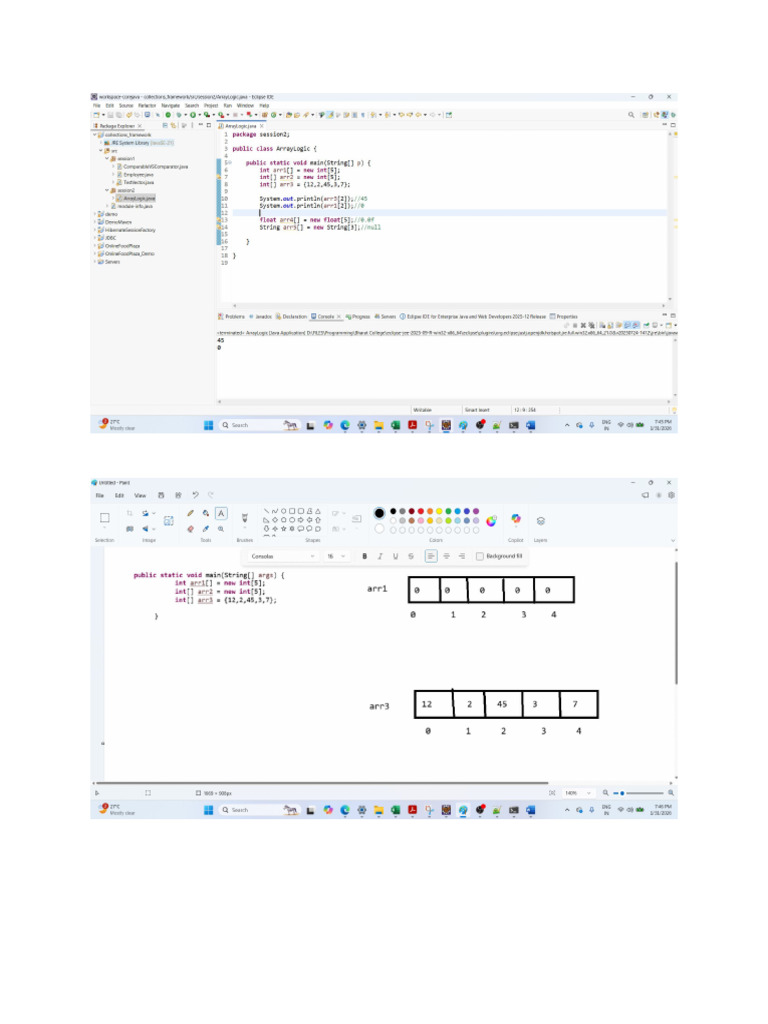
Task: Select the red color swatch in Paint
Action: (421, 511)
